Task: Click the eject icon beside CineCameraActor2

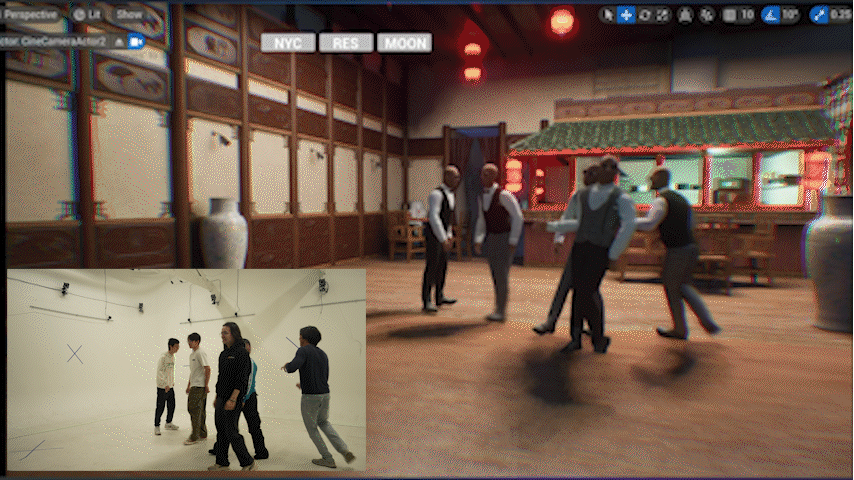Action: click(x=119, y=41)
